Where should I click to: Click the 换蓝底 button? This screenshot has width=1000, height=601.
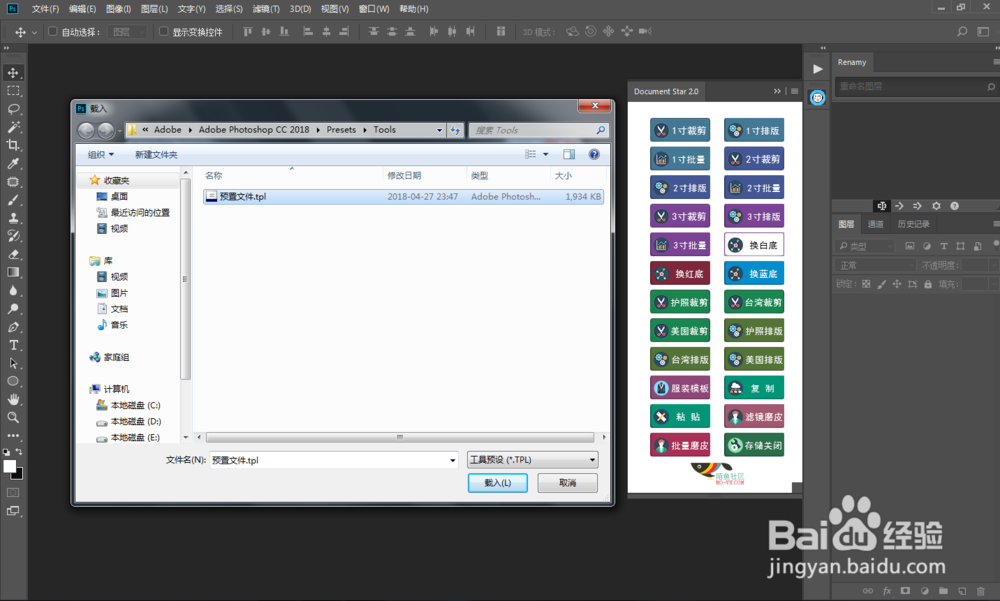coord(754,274)
